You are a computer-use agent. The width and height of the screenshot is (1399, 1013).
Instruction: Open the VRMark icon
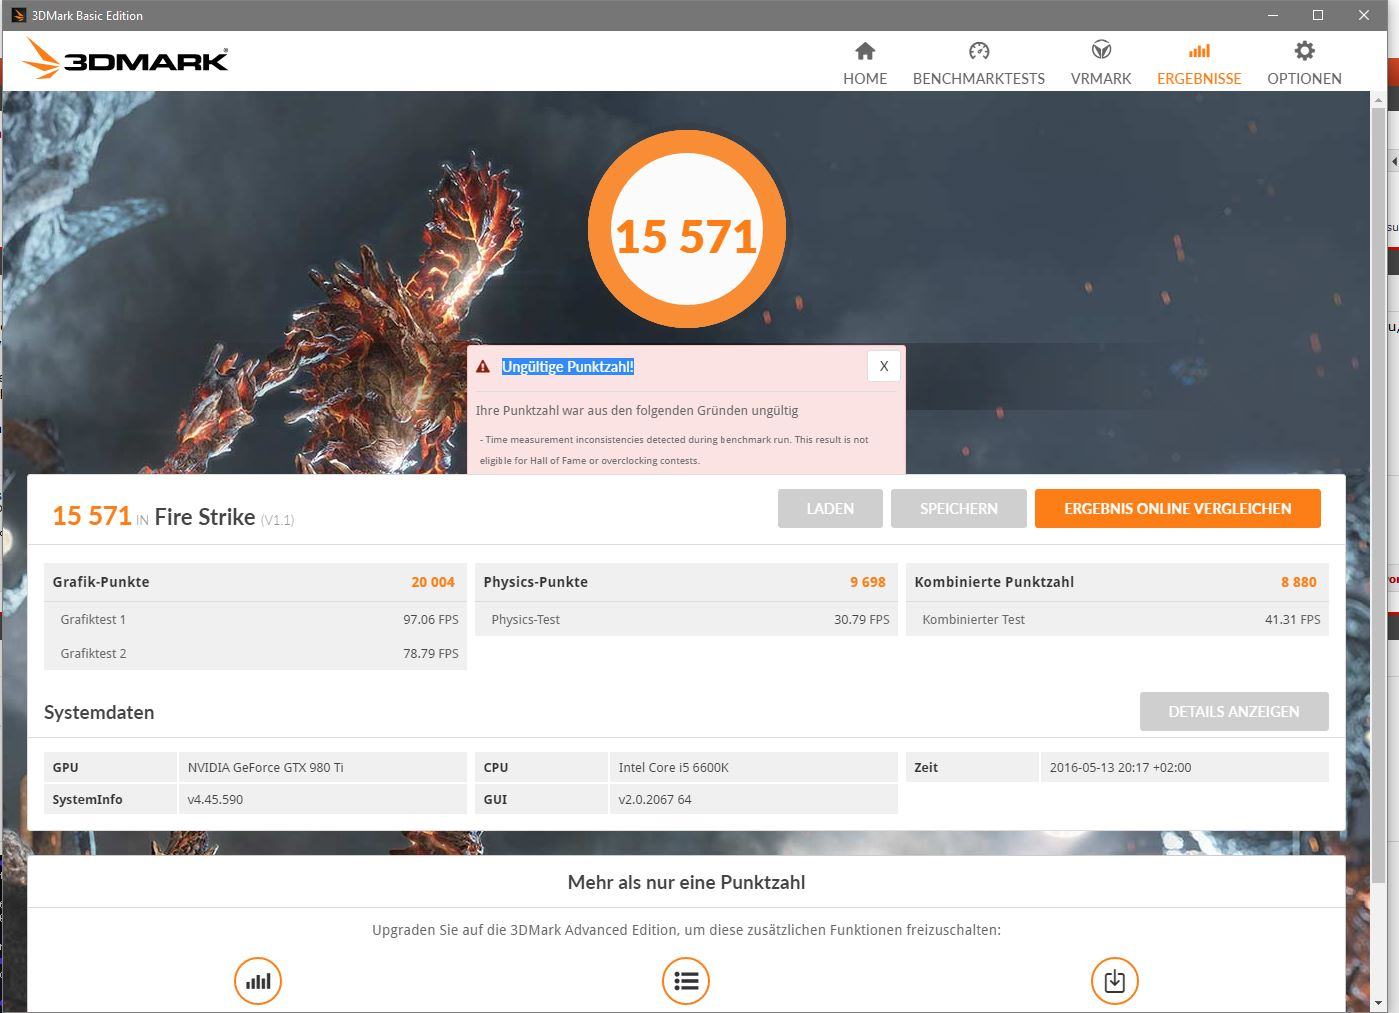[x=1101, y=50]
